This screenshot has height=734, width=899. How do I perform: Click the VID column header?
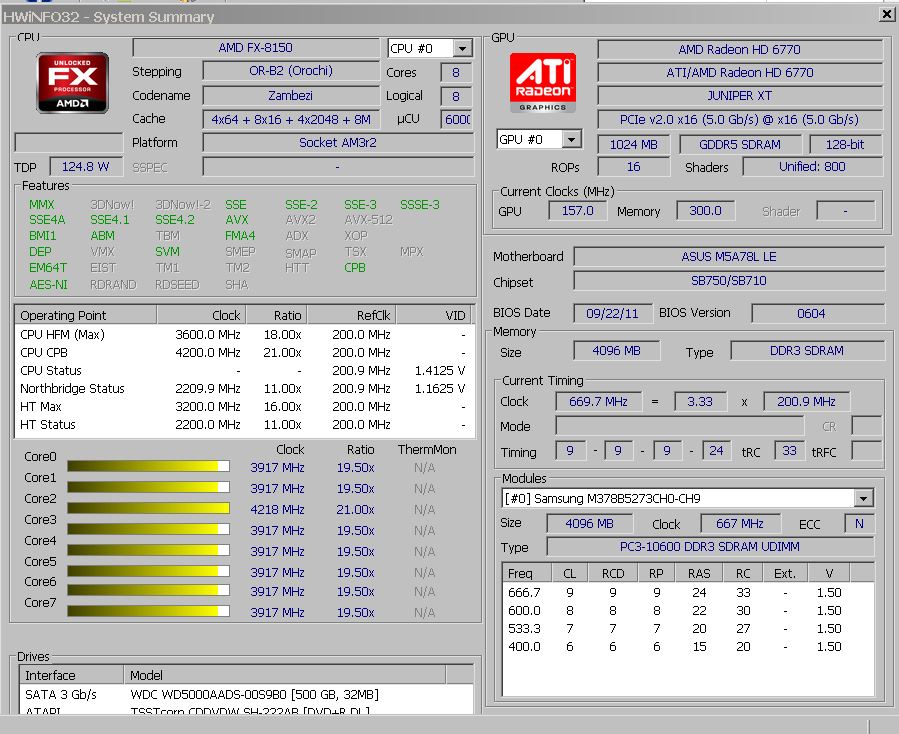point(434,315)
